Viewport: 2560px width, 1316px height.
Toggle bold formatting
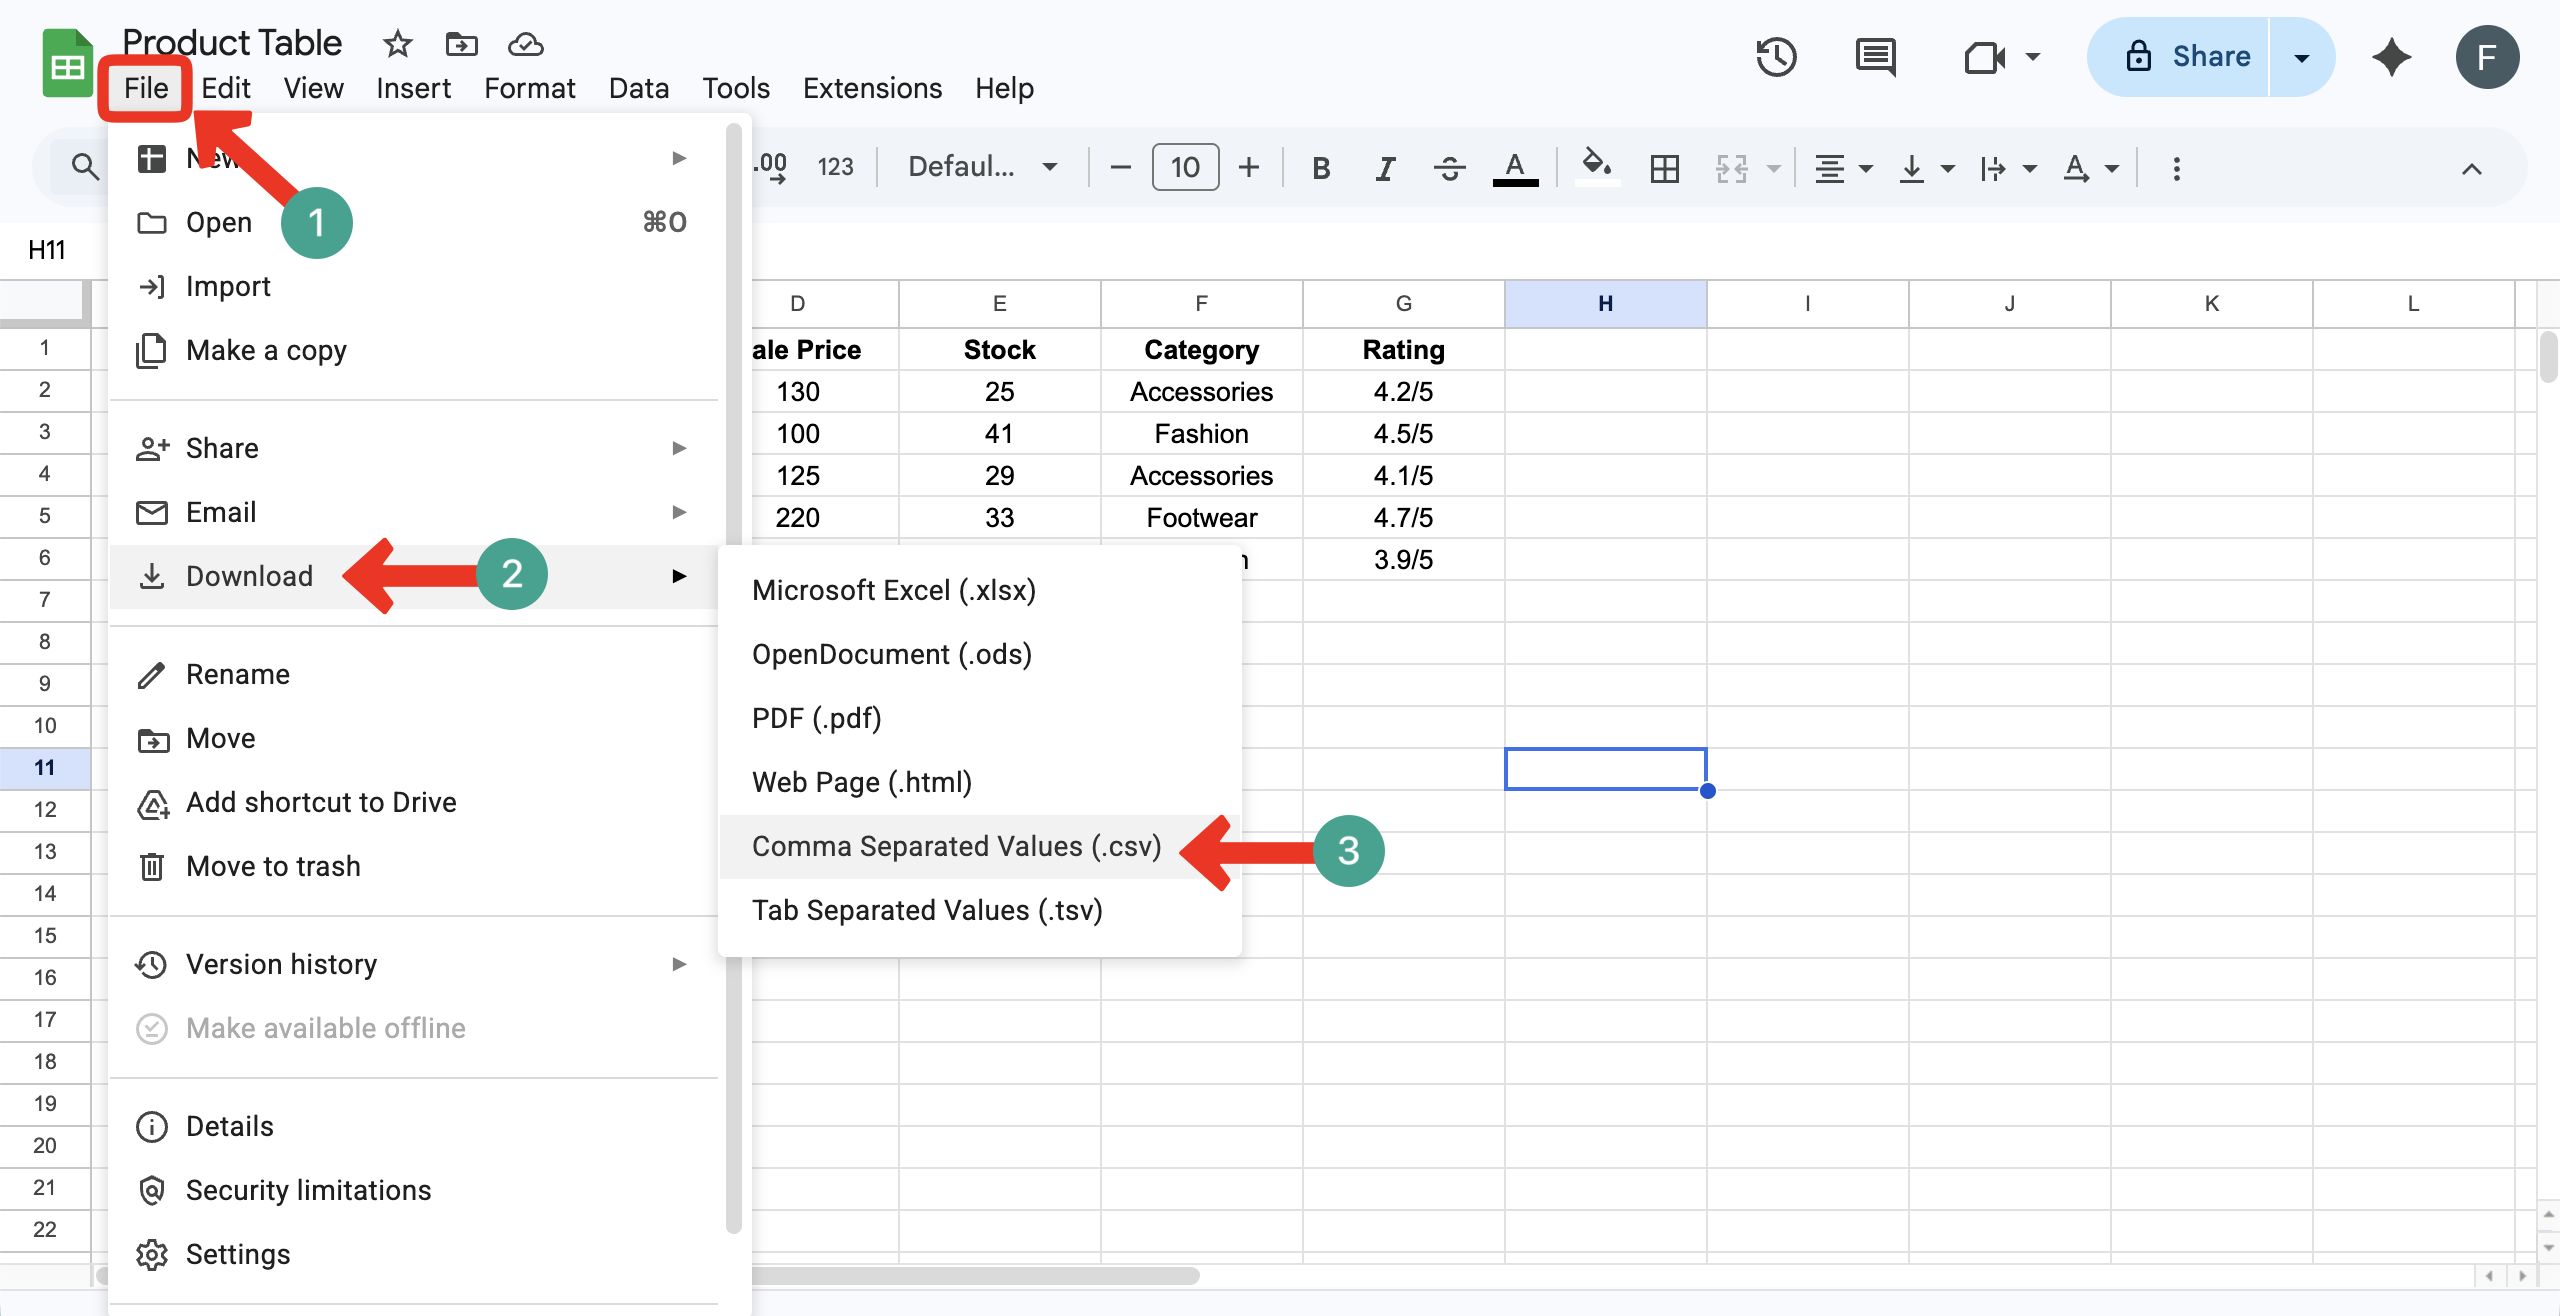point(1320,168)
